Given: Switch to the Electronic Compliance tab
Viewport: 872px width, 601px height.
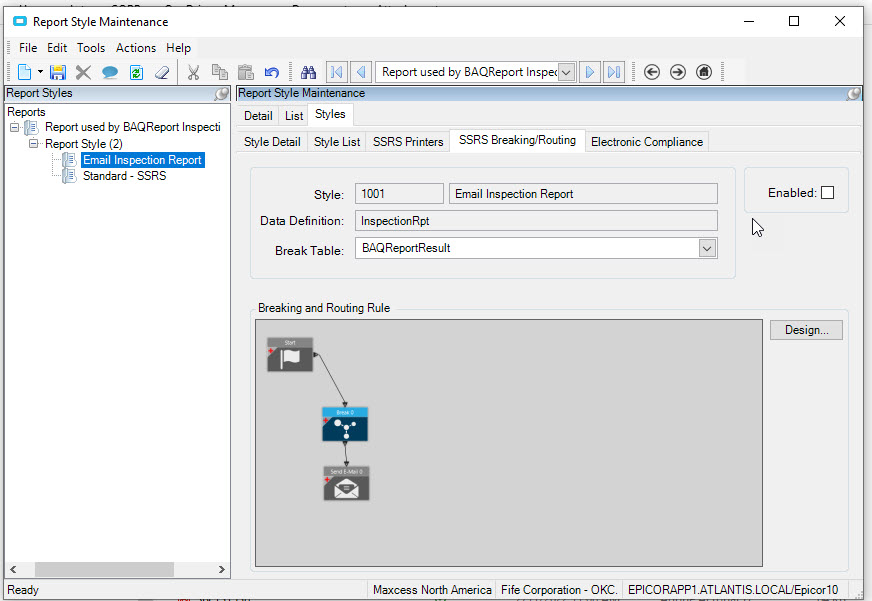Looking at the screenshot, I should click(646, 142).
